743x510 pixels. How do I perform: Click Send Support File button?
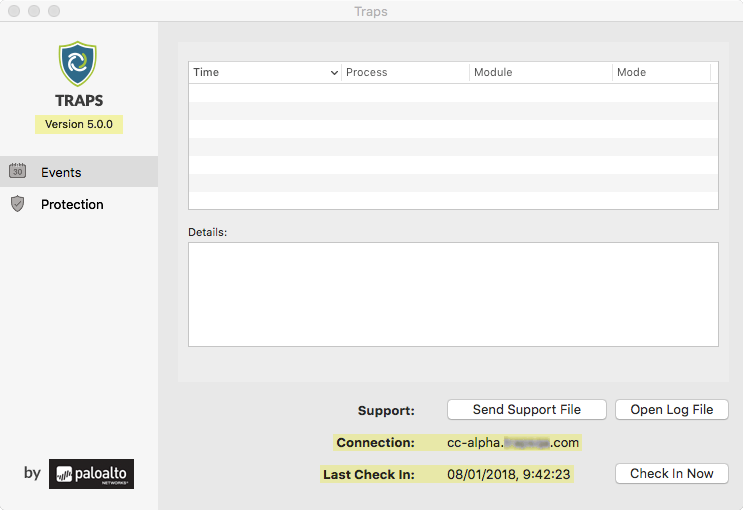point(526,410)
